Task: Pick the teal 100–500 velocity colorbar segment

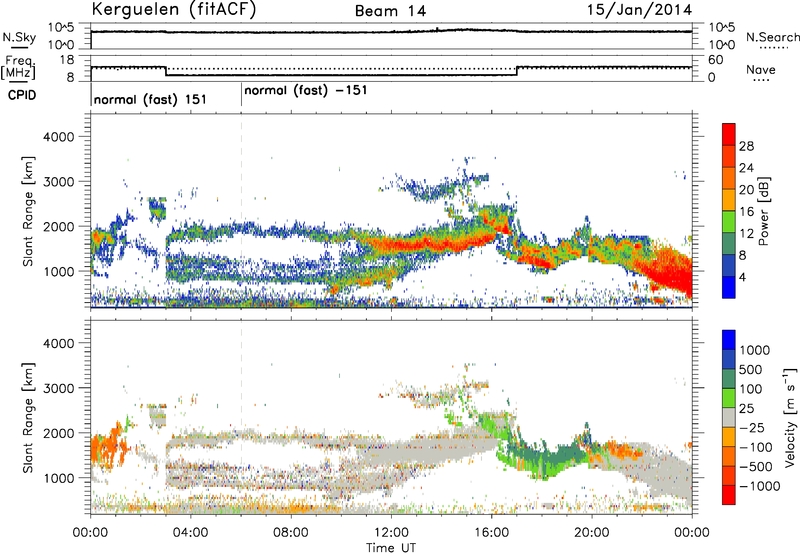Action: point(729,379)
